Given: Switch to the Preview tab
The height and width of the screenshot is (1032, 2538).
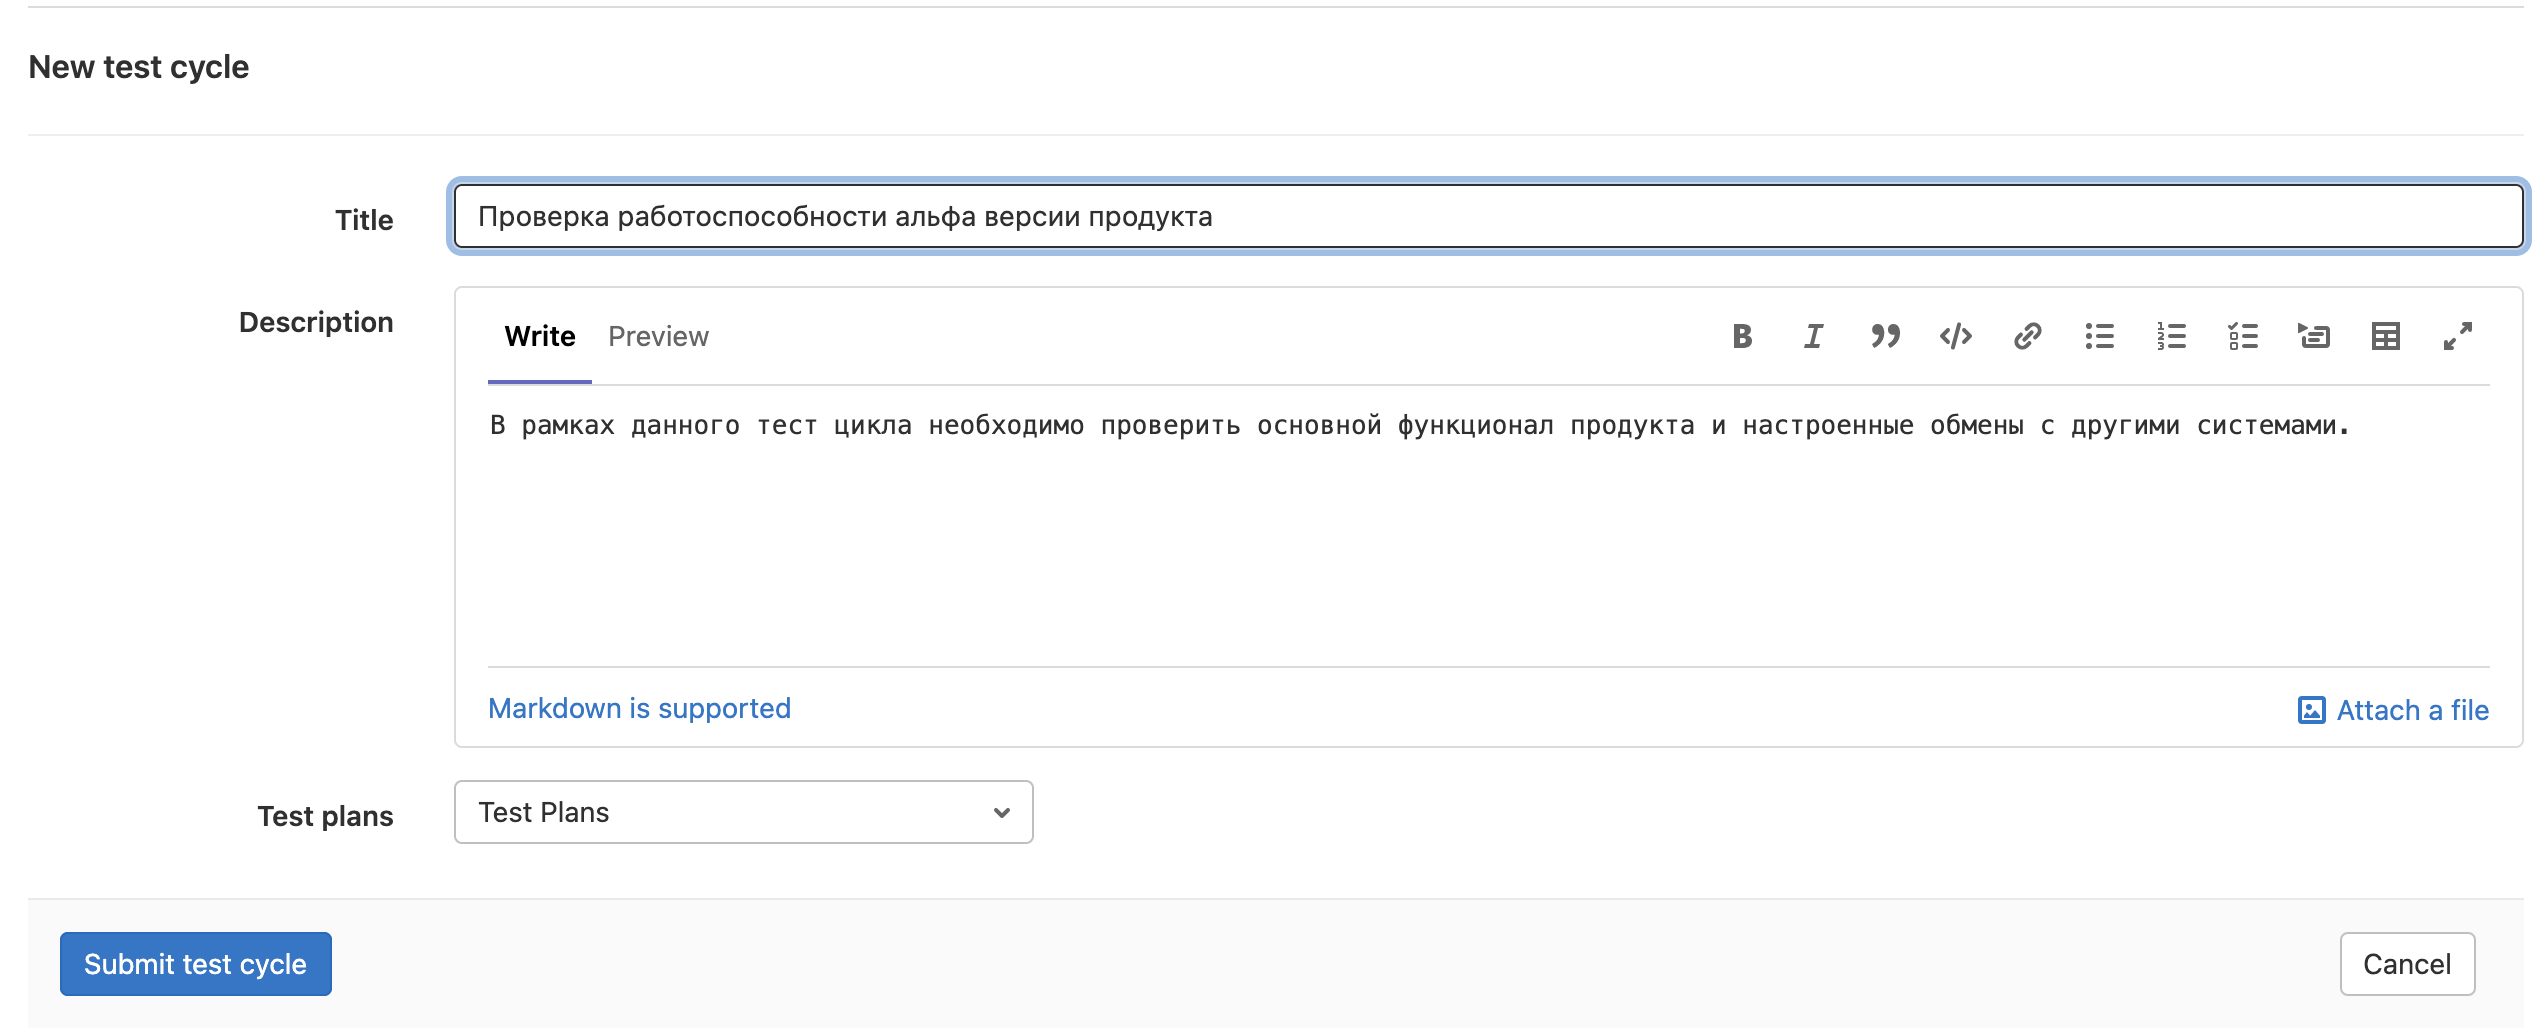Looking at the screenshot, I should click(x=658, y=337).
